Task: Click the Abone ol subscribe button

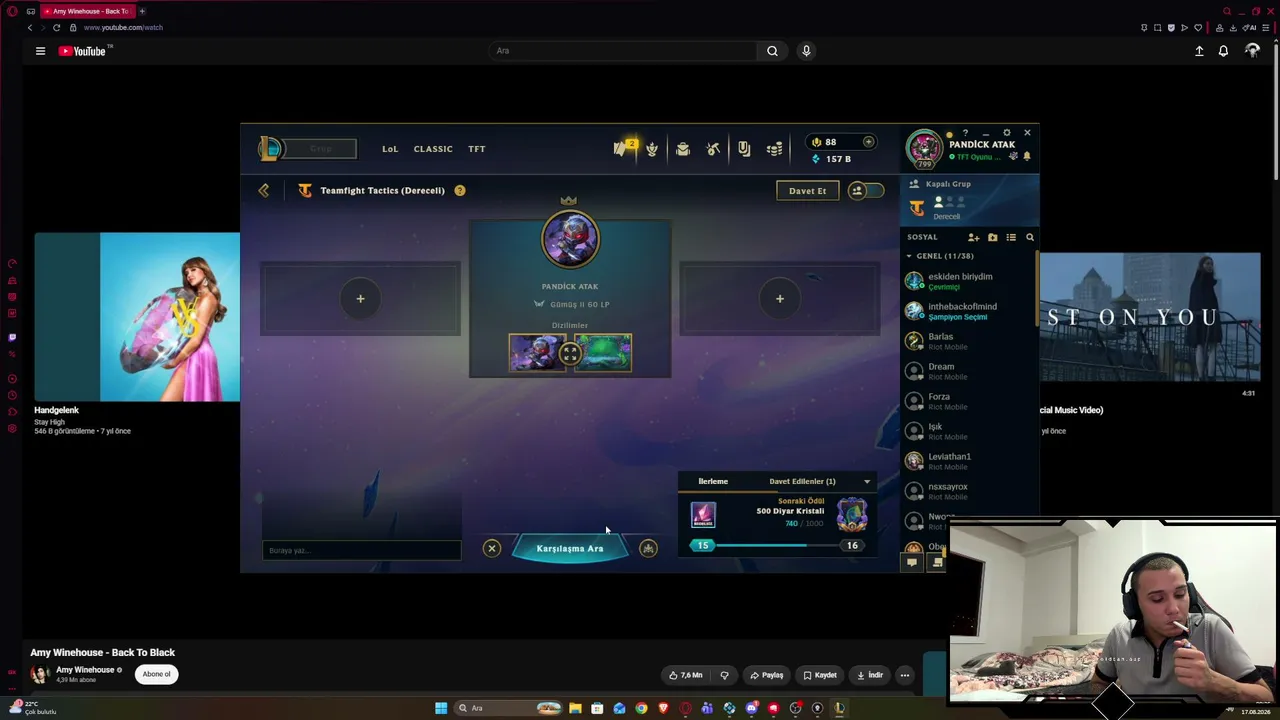Action: (157, 674)
